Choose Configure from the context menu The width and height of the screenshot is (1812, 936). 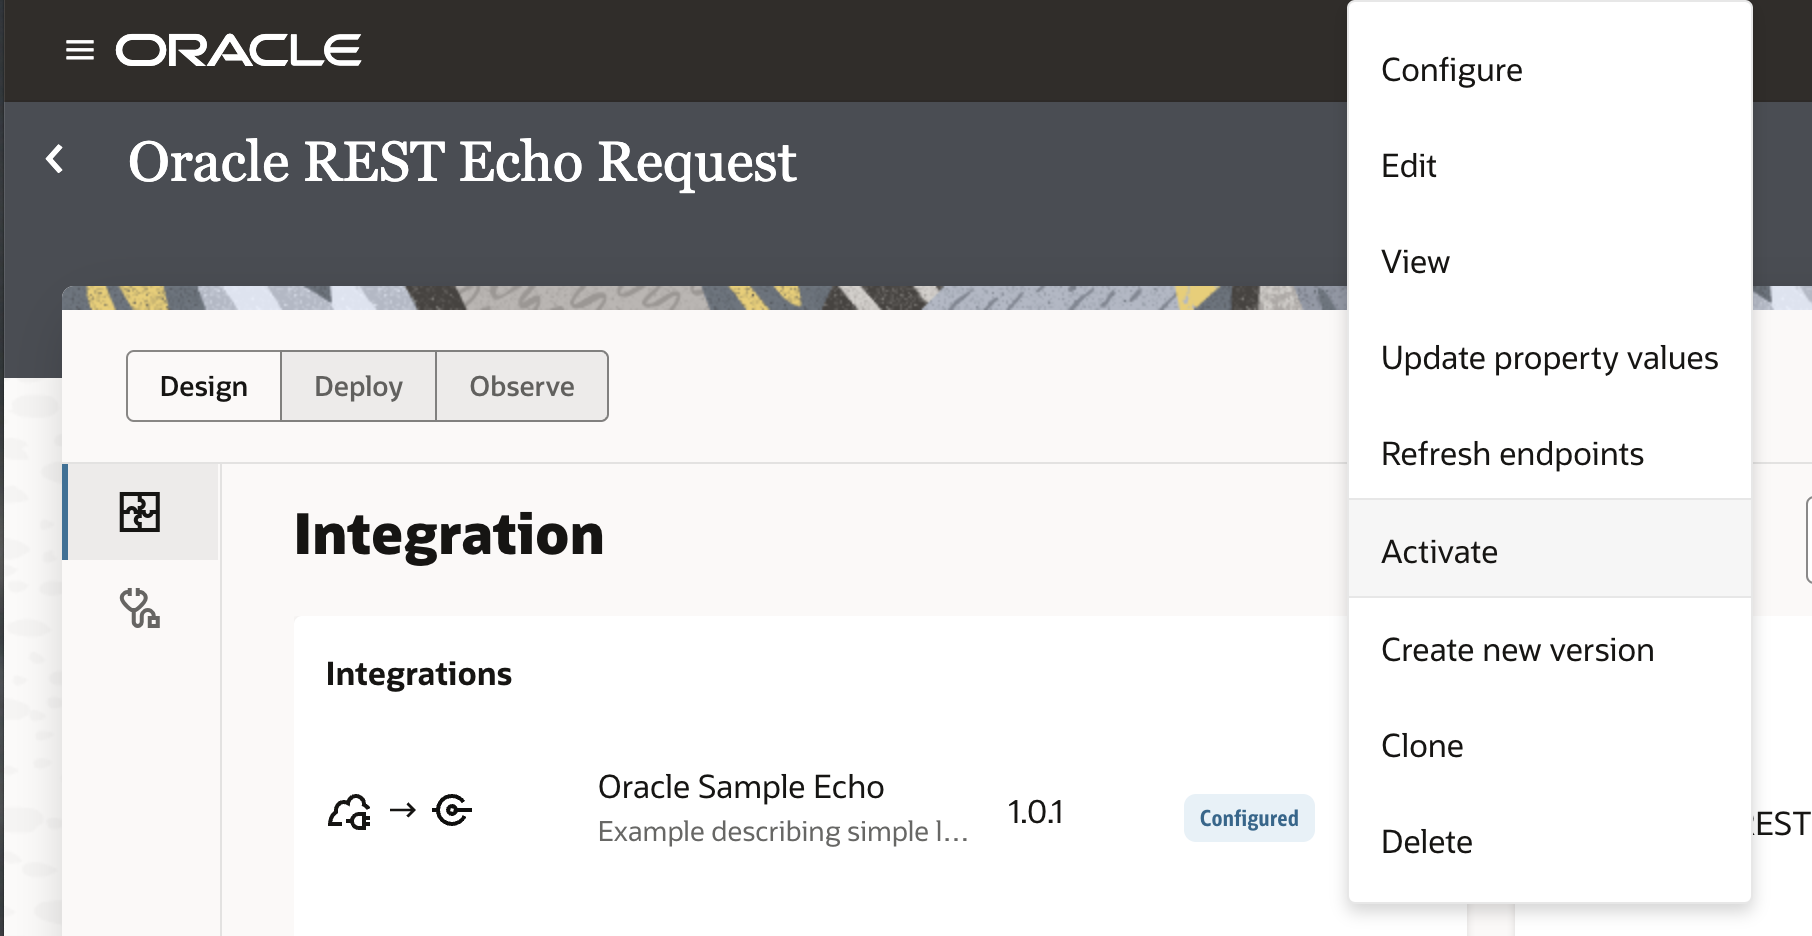click(1451, 70)
